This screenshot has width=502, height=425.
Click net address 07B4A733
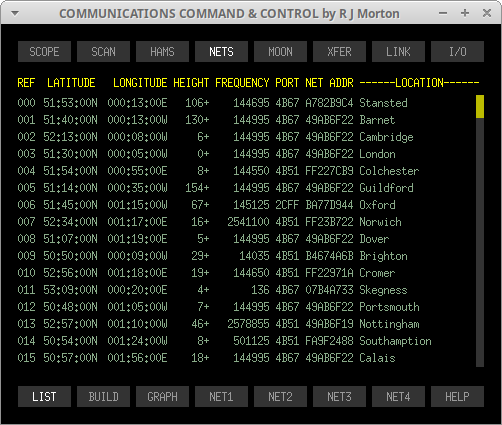pos(329,290)
